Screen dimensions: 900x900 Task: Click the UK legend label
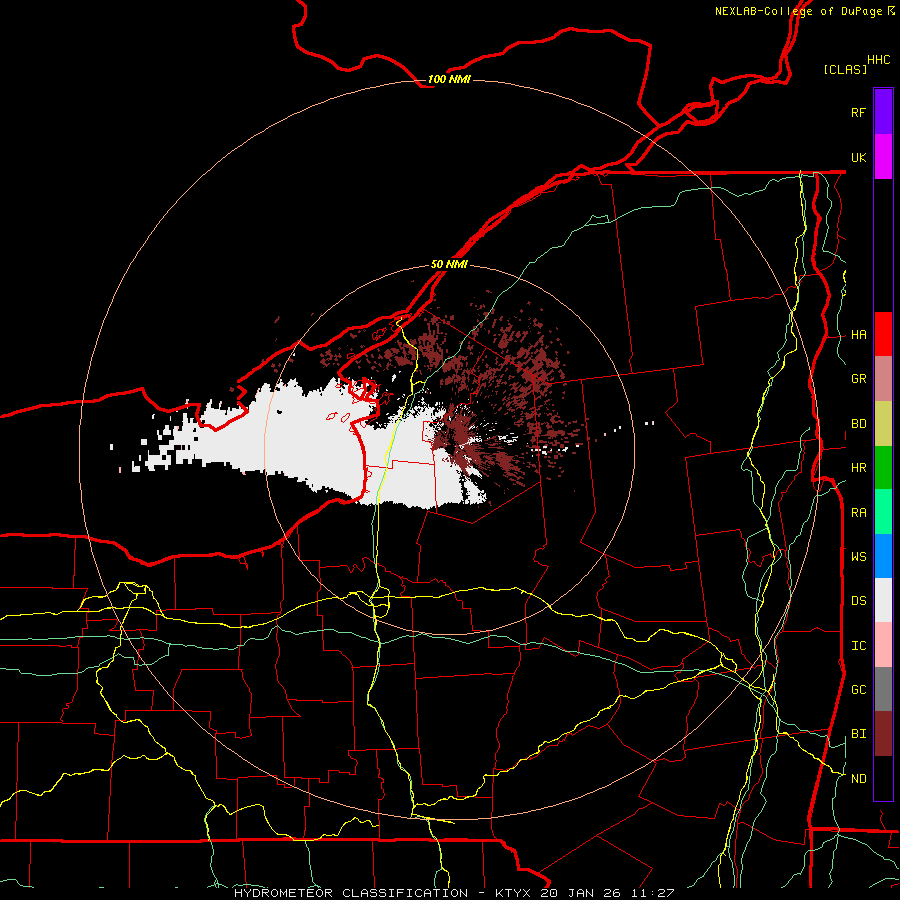coord(858,157)
